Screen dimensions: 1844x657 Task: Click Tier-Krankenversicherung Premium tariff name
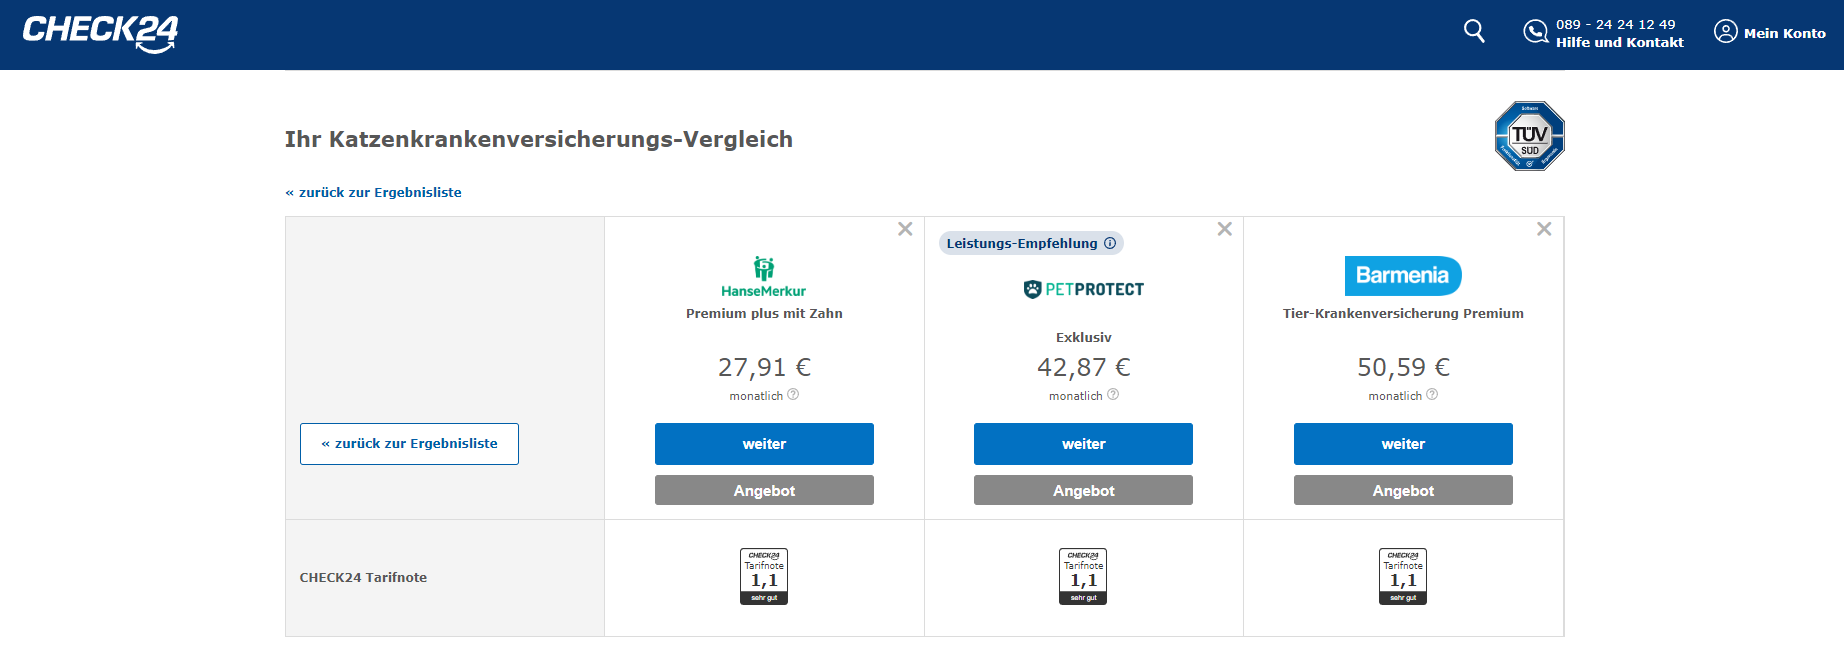[x=1403, y=313]
